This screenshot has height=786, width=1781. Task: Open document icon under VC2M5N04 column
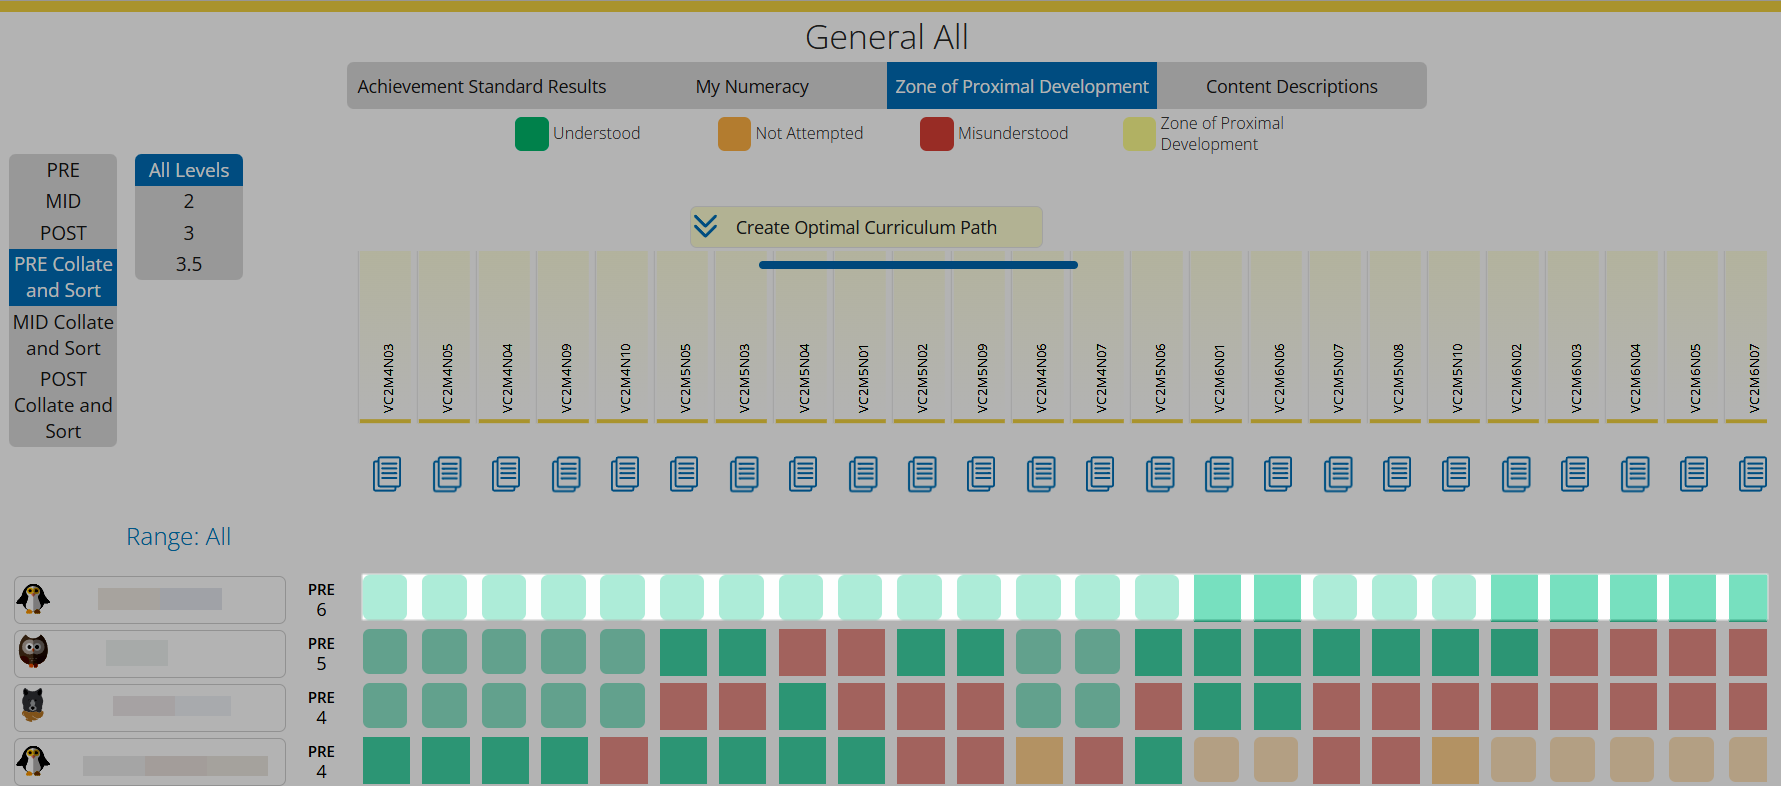coord(803,473)
